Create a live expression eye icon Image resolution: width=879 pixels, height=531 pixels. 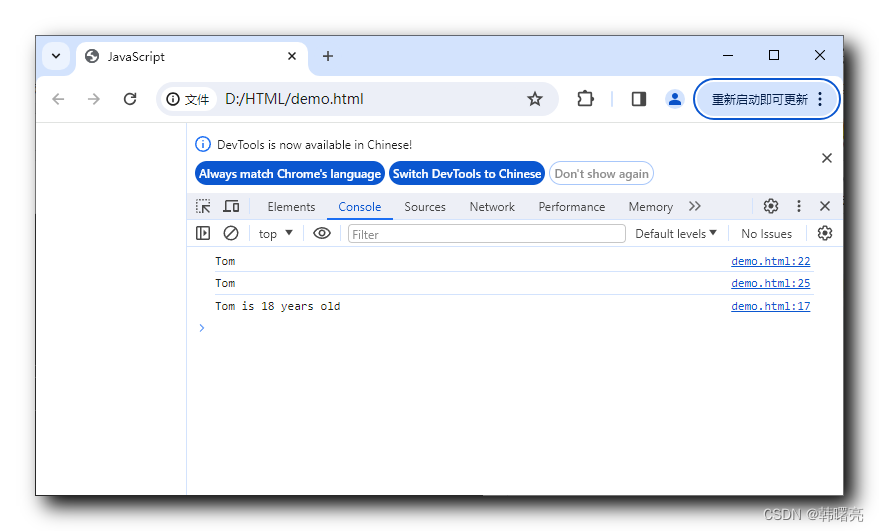322,233
